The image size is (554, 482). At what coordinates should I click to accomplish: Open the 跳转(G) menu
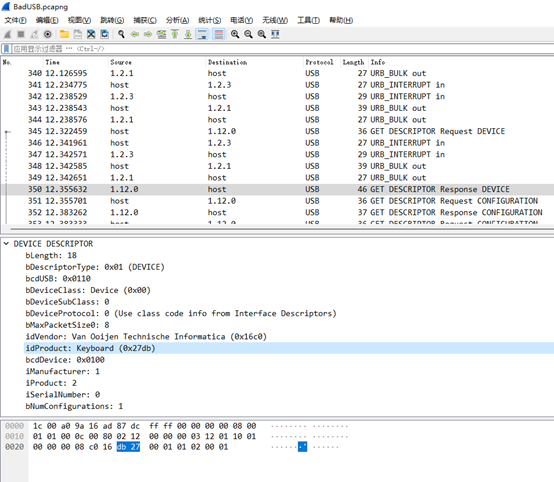[x=112, y=20]
